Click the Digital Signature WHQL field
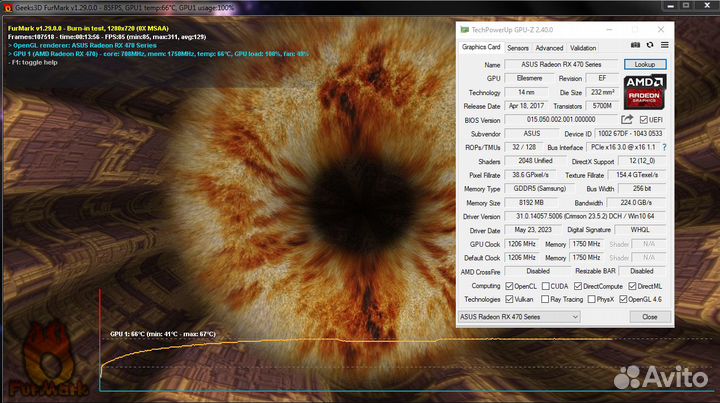The width and height of the screenshot is (720, 403). 640,229
